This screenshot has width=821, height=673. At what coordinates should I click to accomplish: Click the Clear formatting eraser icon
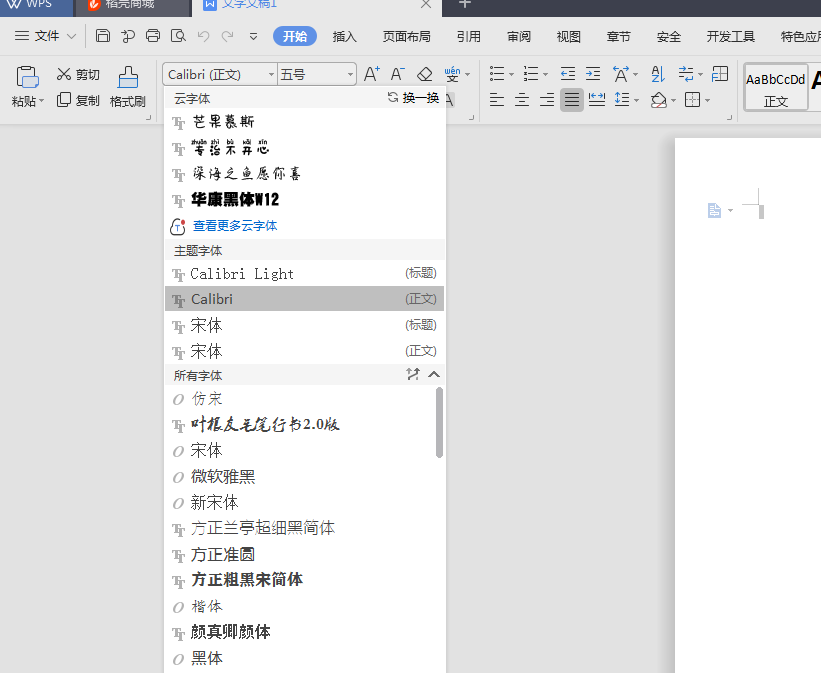click(425, 74)
